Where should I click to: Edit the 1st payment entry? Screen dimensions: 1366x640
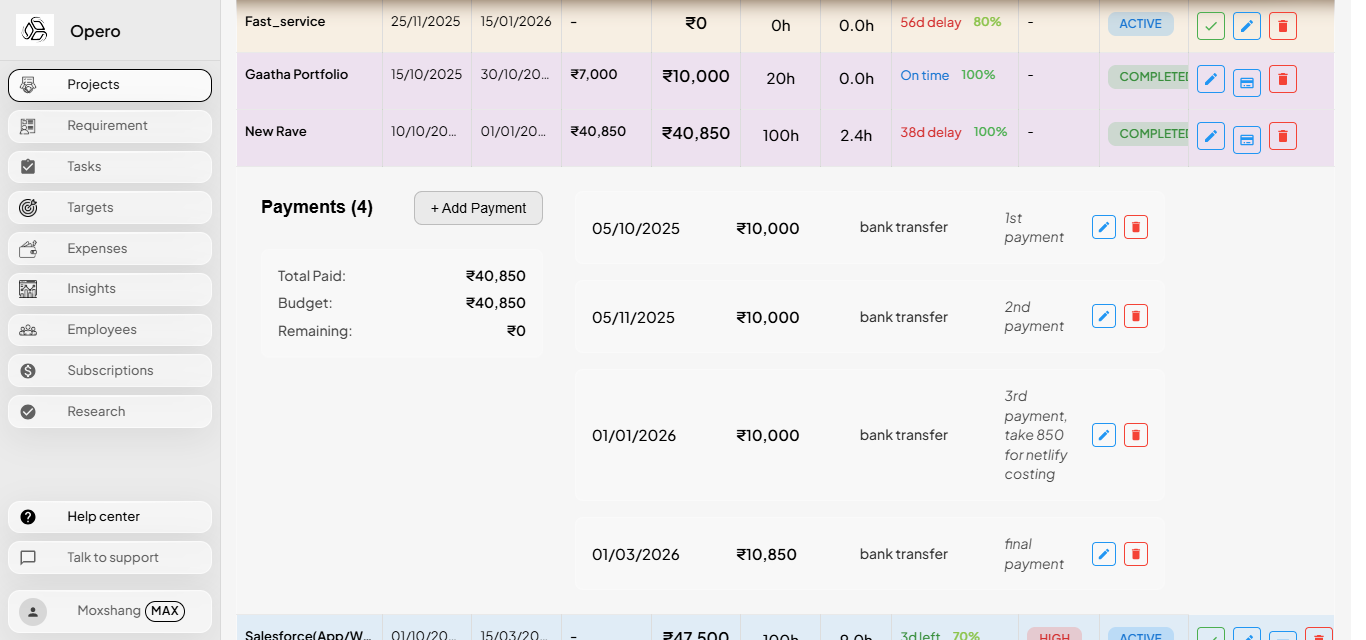point(1103,227)
